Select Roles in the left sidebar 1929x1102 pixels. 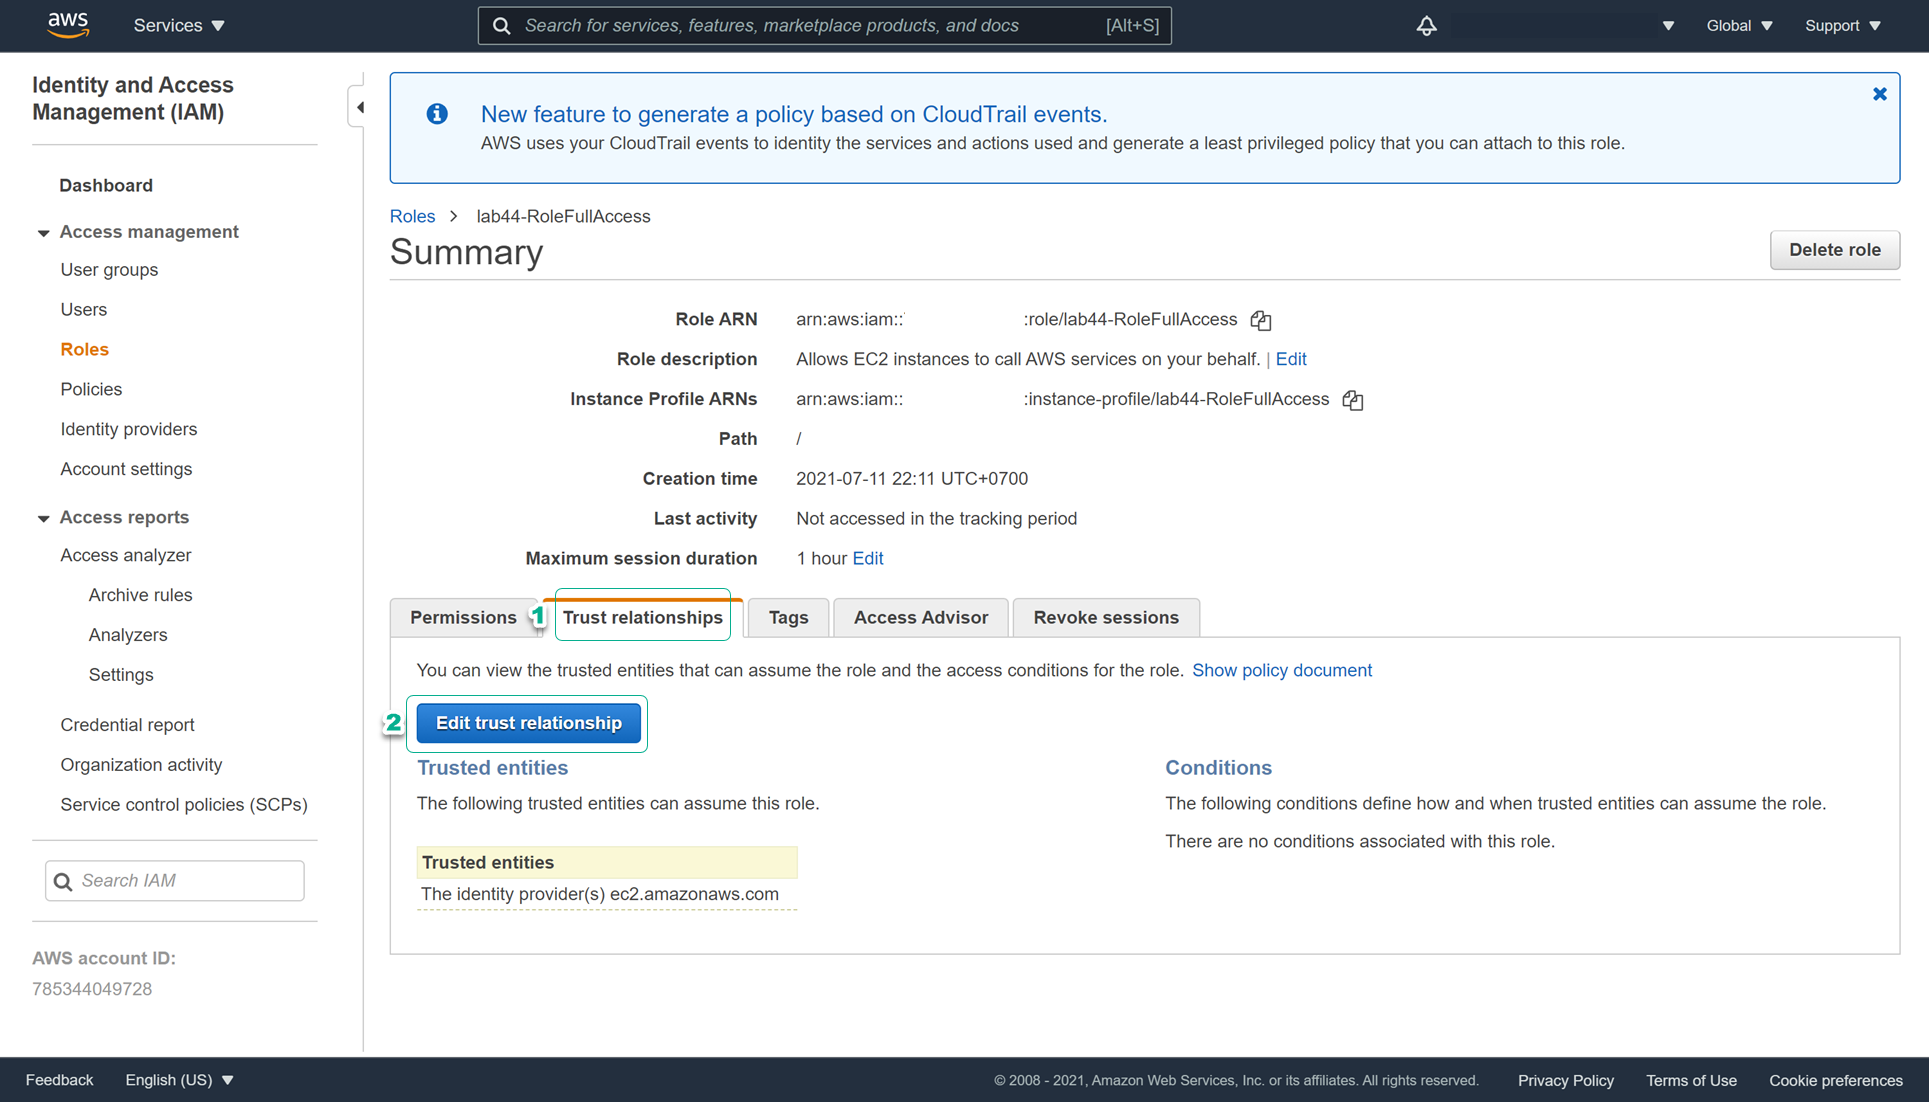click(85, 348)
